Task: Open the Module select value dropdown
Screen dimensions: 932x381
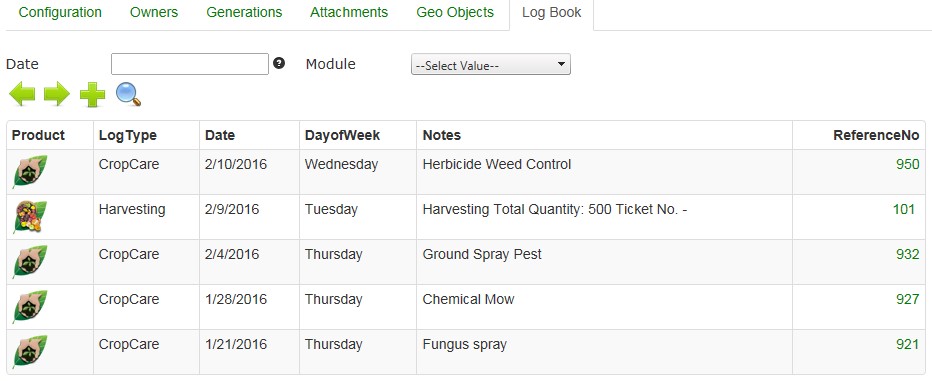Action: pos(490,64)
